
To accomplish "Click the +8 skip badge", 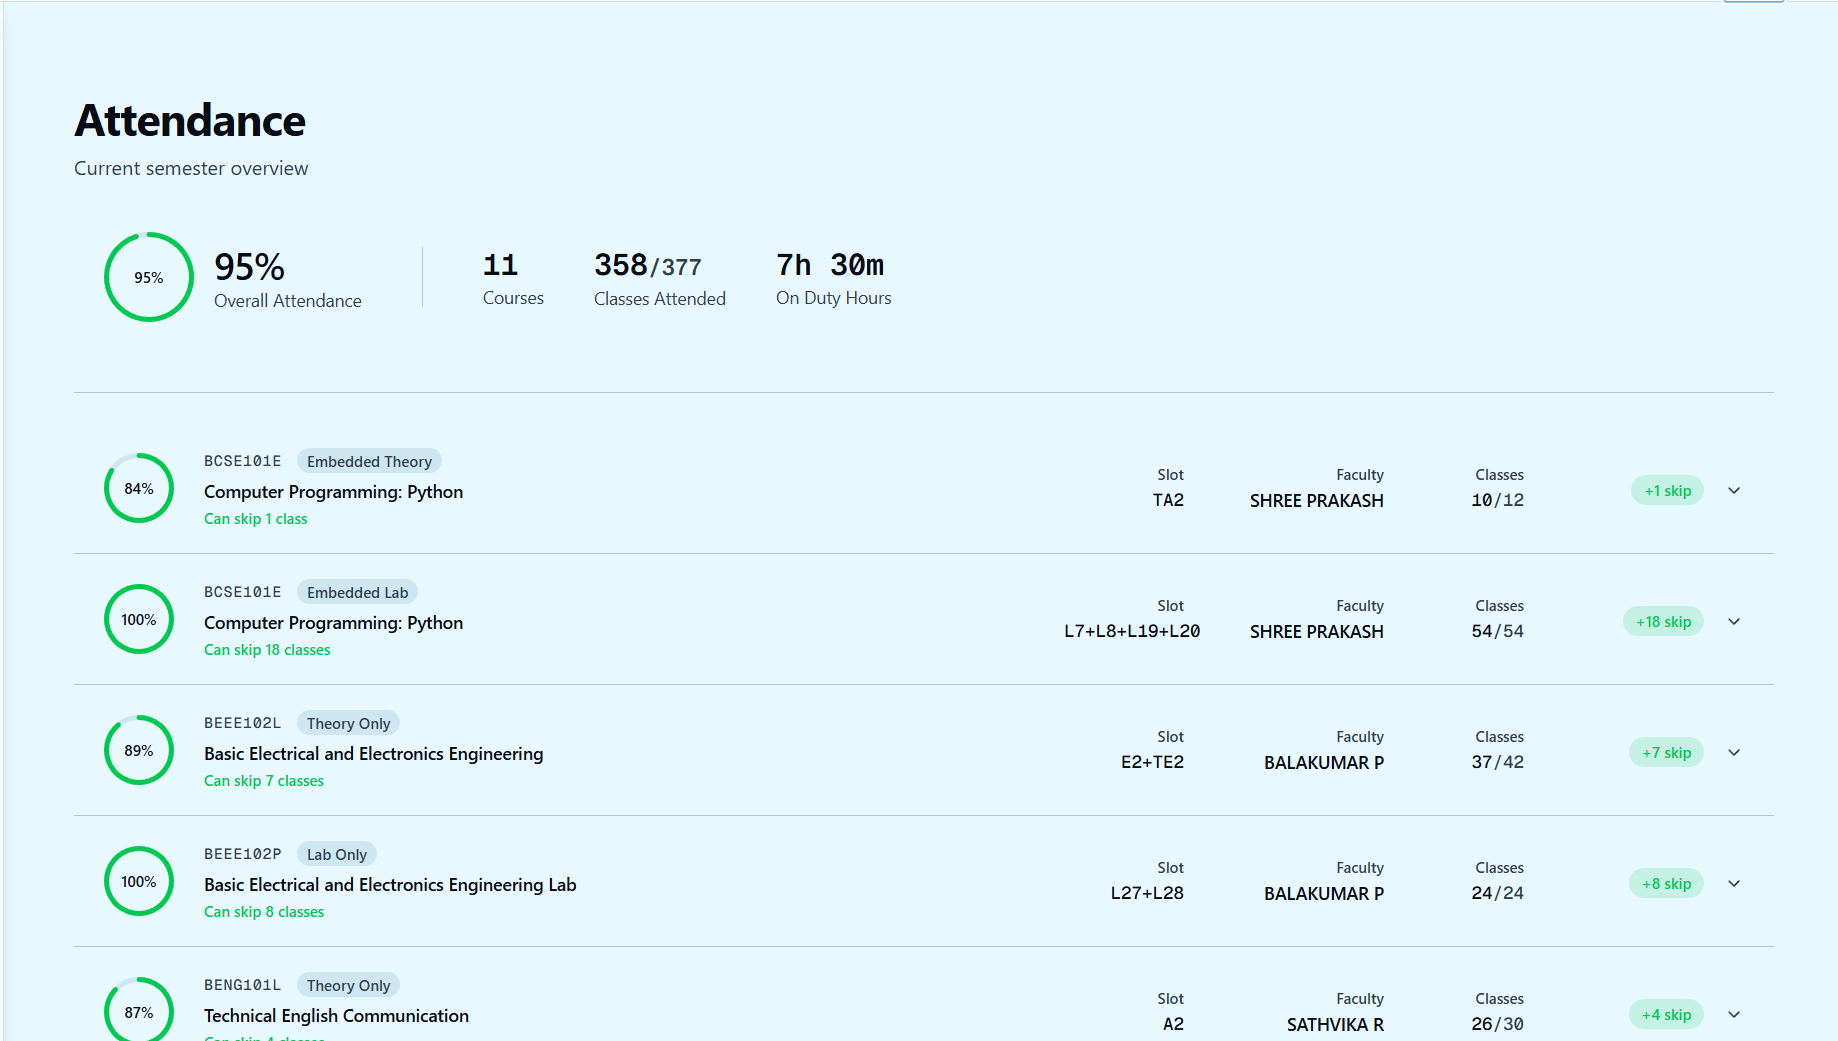I will click(1666, 883).
